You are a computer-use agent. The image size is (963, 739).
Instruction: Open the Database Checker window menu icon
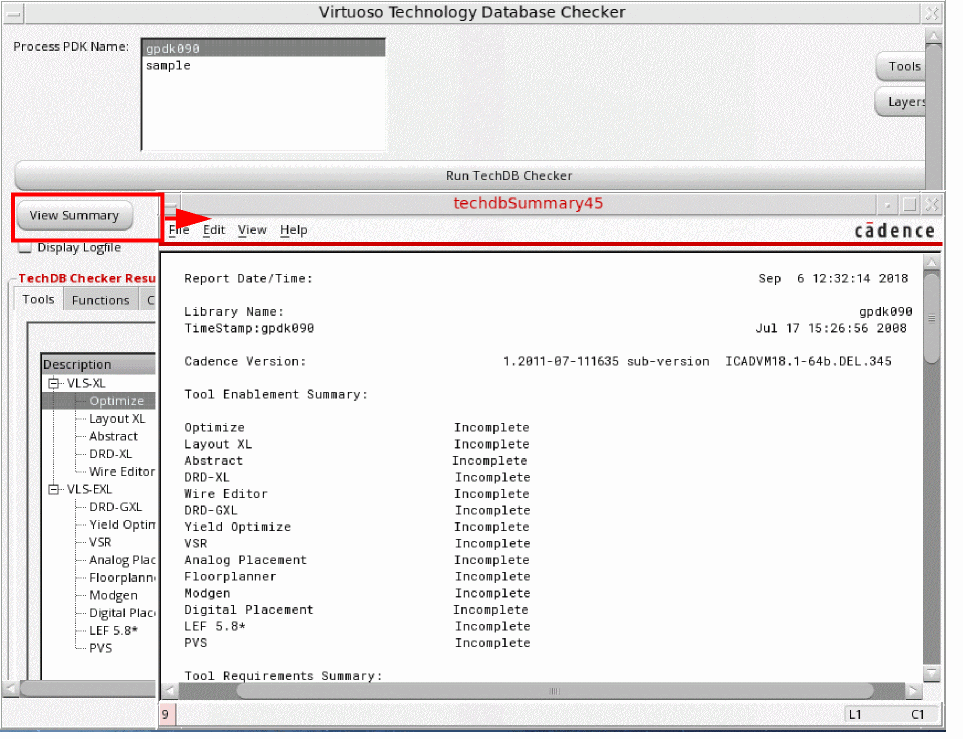click(12, 13)
